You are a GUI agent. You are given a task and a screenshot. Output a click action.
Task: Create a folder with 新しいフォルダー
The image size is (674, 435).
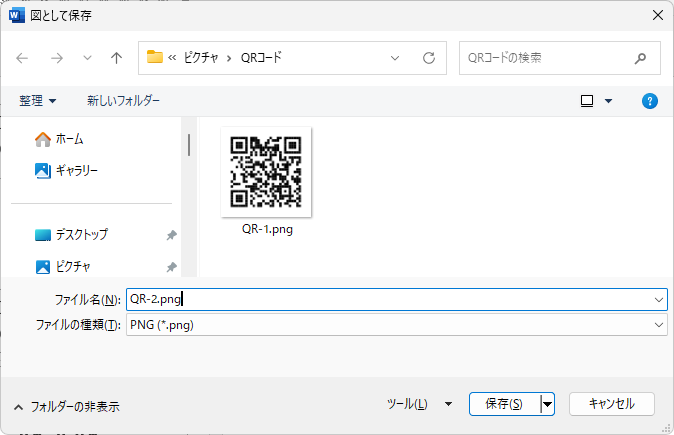pos(123,101)
